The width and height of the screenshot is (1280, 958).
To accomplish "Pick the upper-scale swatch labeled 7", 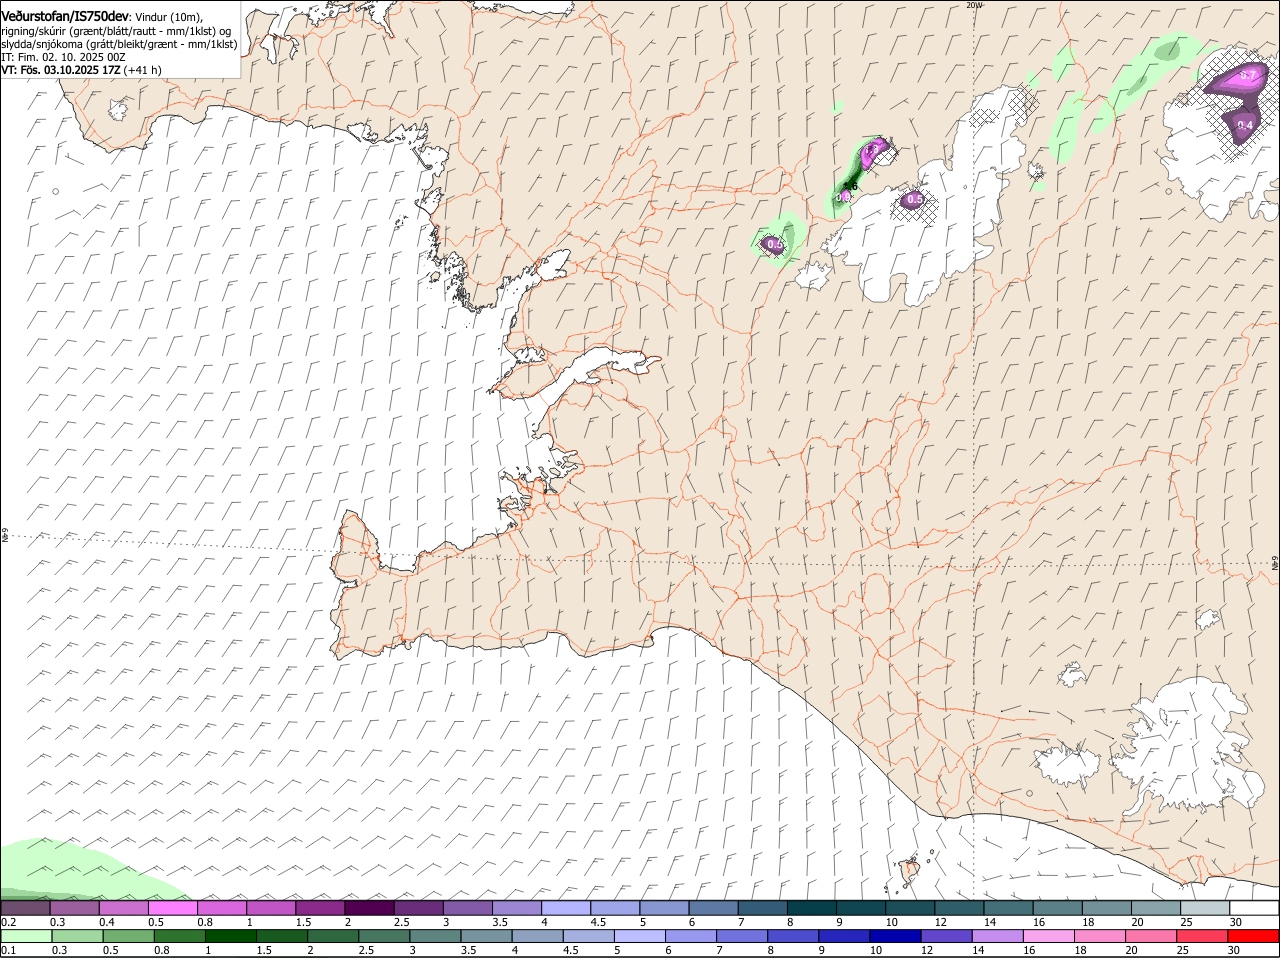I will [x=762, y=908].
